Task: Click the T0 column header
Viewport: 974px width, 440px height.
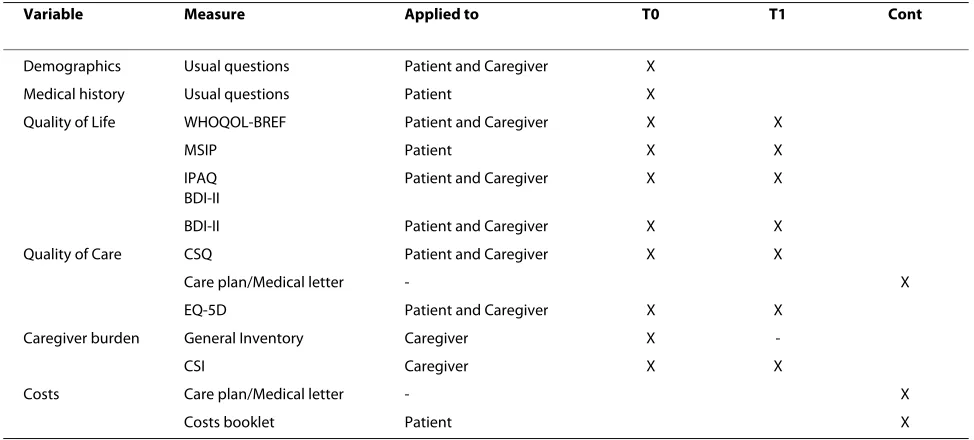Action: pyautogui.click(x=650, y=15)
